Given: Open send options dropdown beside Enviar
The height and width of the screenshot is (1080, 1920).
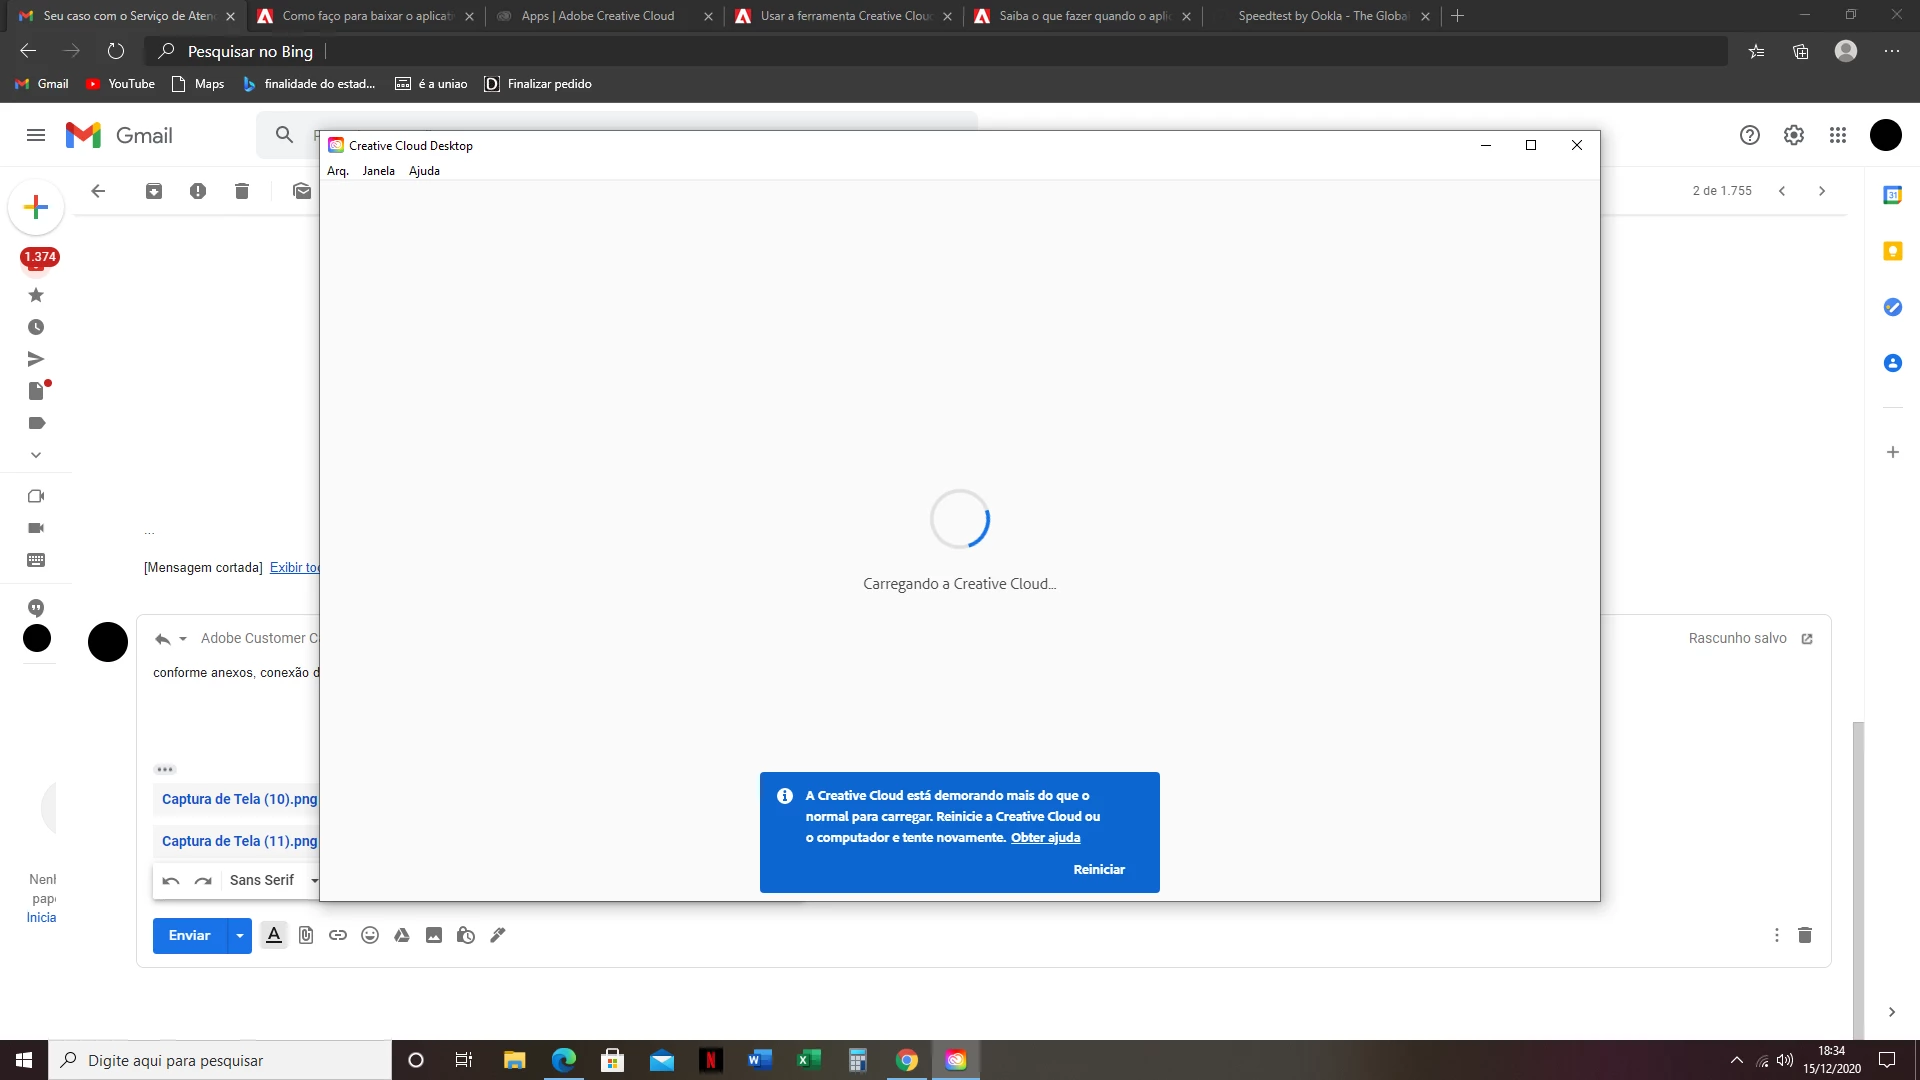Looking at the screenshot, I should click(x=240, y=936).
